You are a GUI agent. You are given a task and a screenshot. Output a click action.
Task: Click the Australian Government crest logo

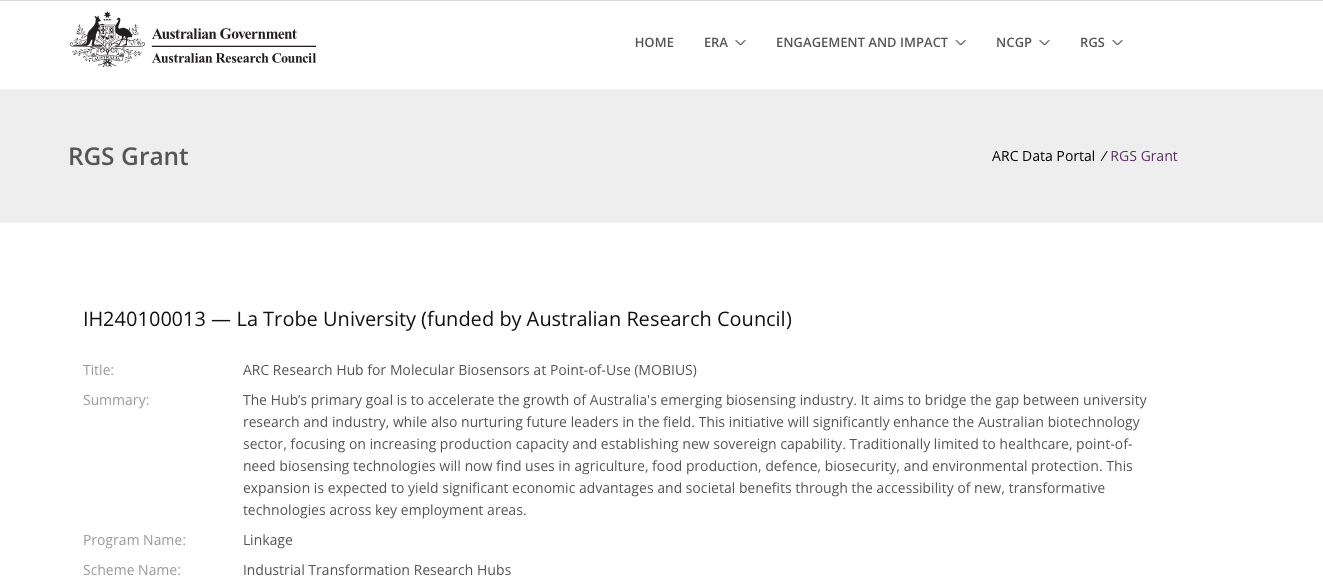click(x=107, y=39)
